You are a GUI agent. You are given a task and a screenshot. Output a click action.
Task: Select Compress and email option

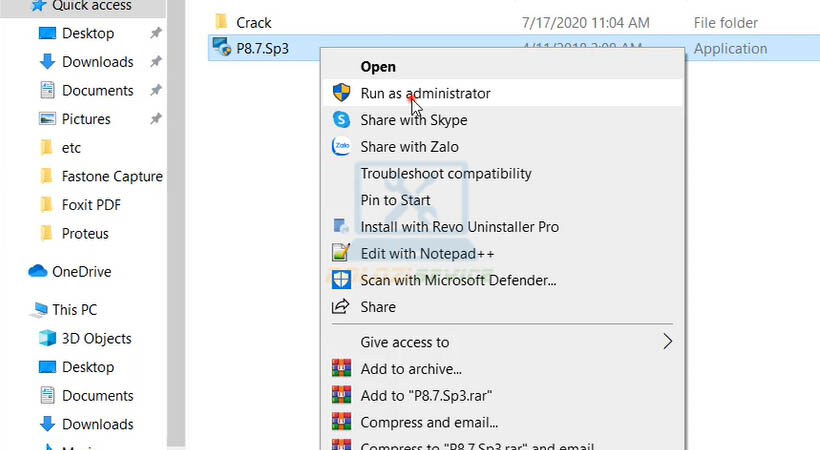click(x=429, y=422)
